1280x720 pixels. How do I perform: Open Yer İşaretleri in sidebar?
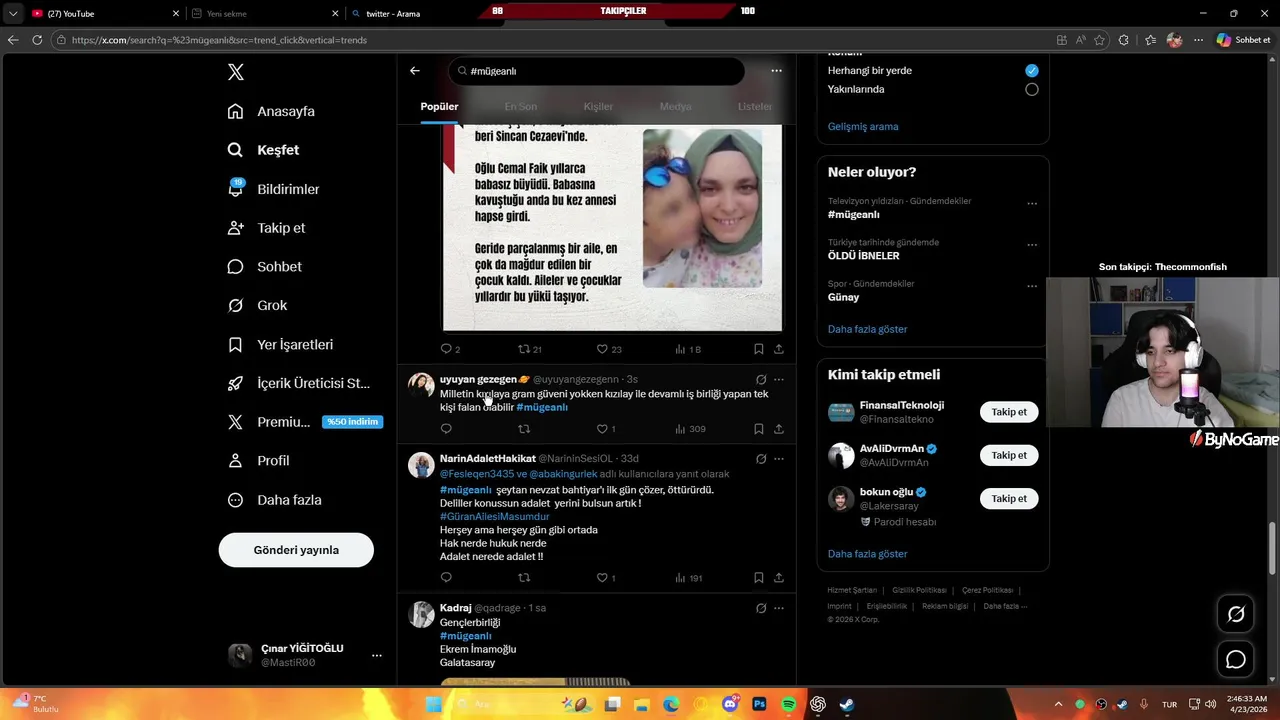click(281, 344)
